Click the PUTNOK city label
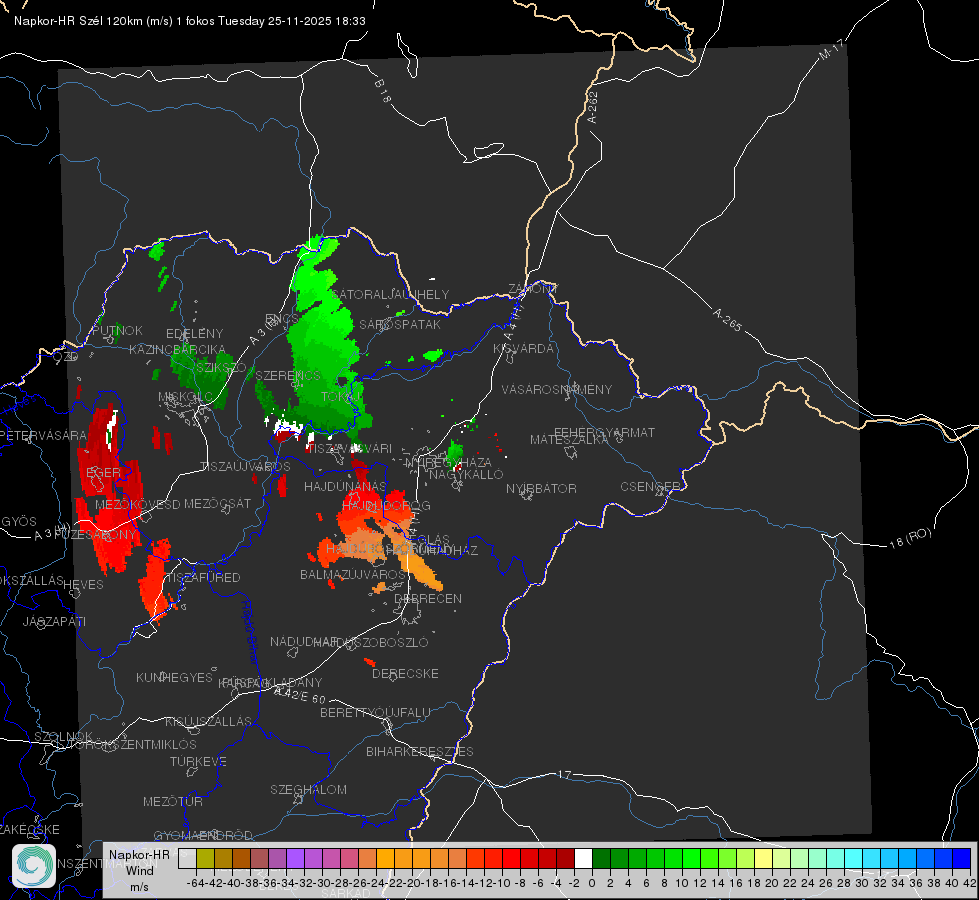Screen dimensions: 979x900 [117, 331]
